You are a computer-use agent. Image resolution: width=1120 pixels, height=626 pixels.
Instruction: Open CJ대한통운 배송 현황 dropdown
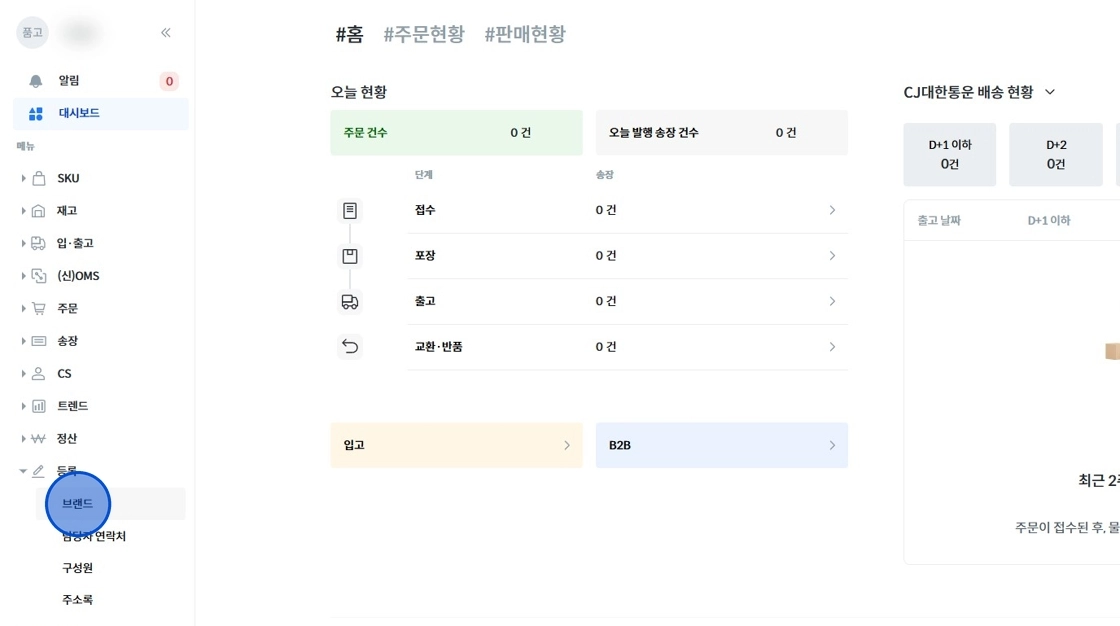pyautogui.click(x=1050, y=92)
